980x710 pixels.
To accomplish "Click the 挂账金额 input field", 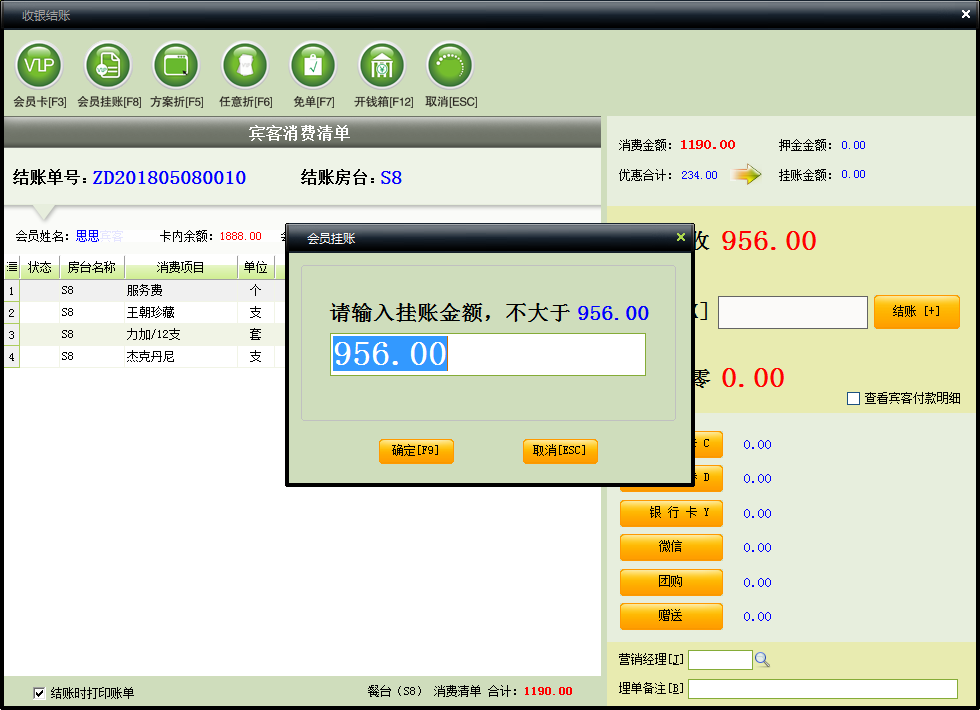I will click(488, 355).
